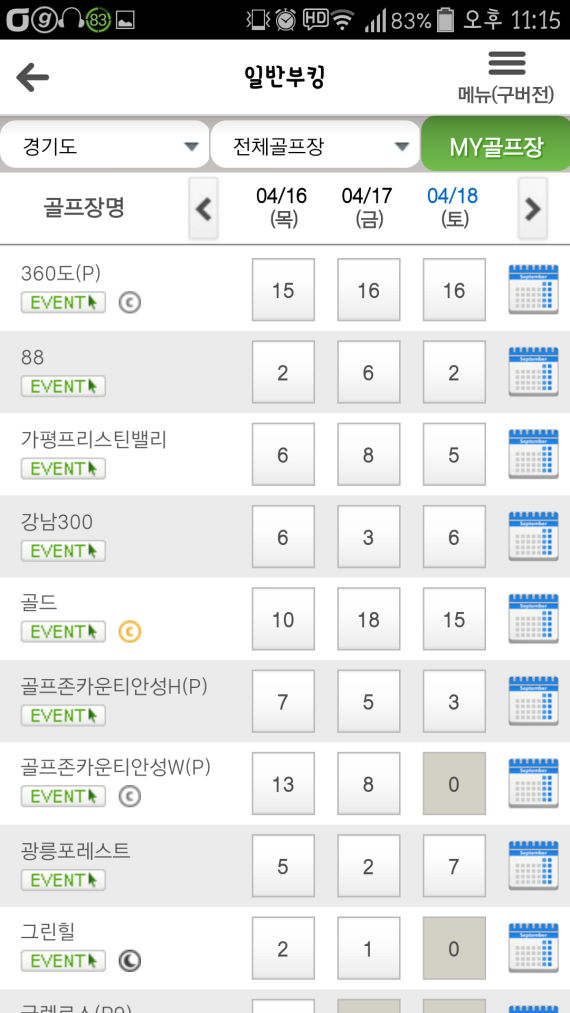Open the calendar icon for 골드
Image resolution: width=570 pixels, height=1013 pixels.
point(533,619)
